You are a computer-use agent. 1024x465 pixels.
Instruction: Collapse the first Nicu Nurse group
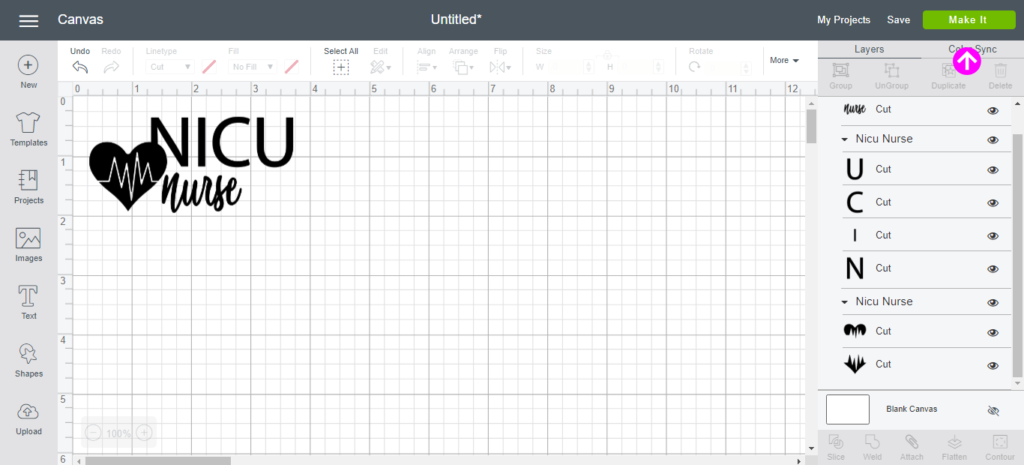[845, 139]
